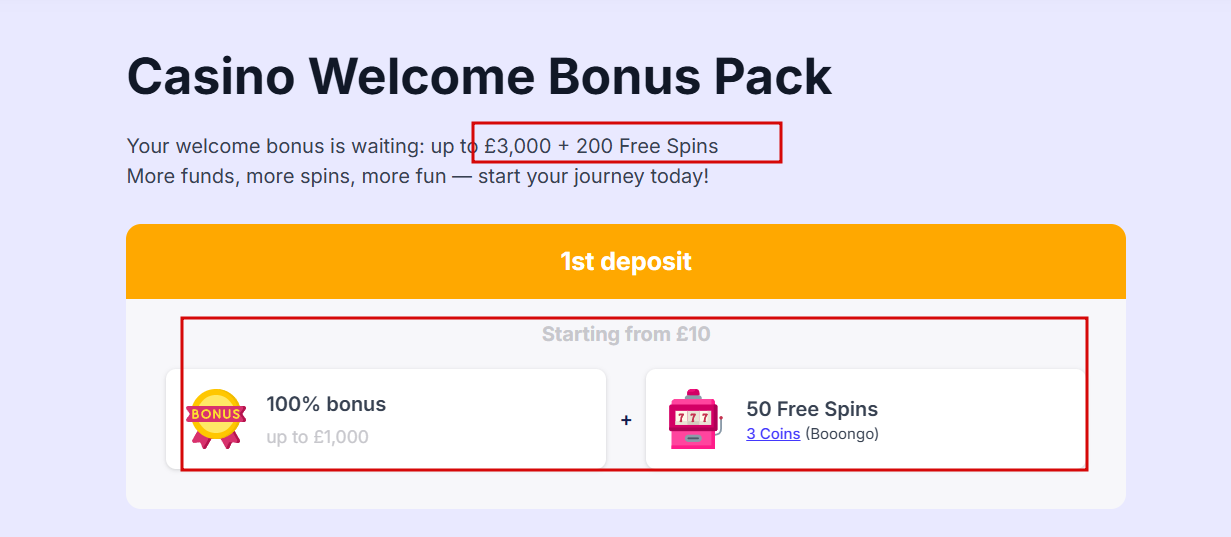Image resolution: width=1231 pixels, height=537 pixels.
Task: Click the gold BONUS medal icon
Action: point(216,417)
